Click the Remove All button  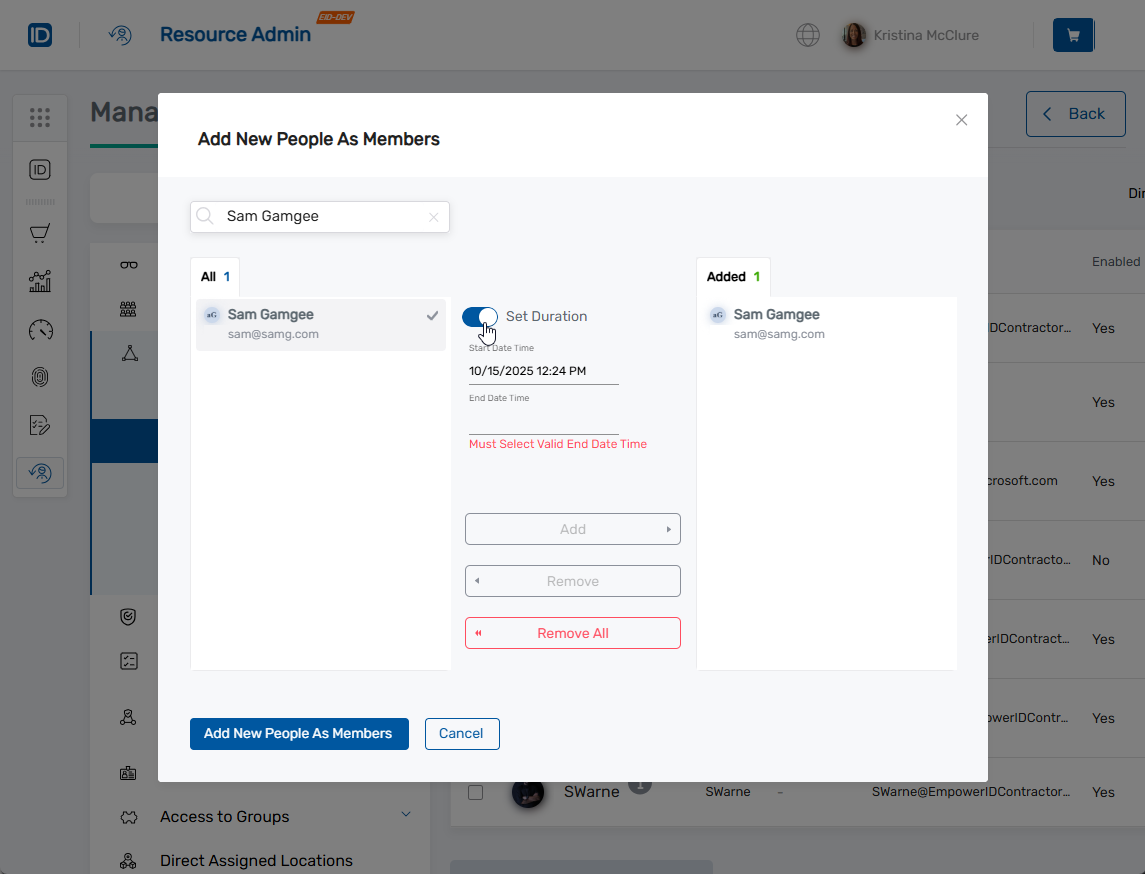click(x=572, y=633)
